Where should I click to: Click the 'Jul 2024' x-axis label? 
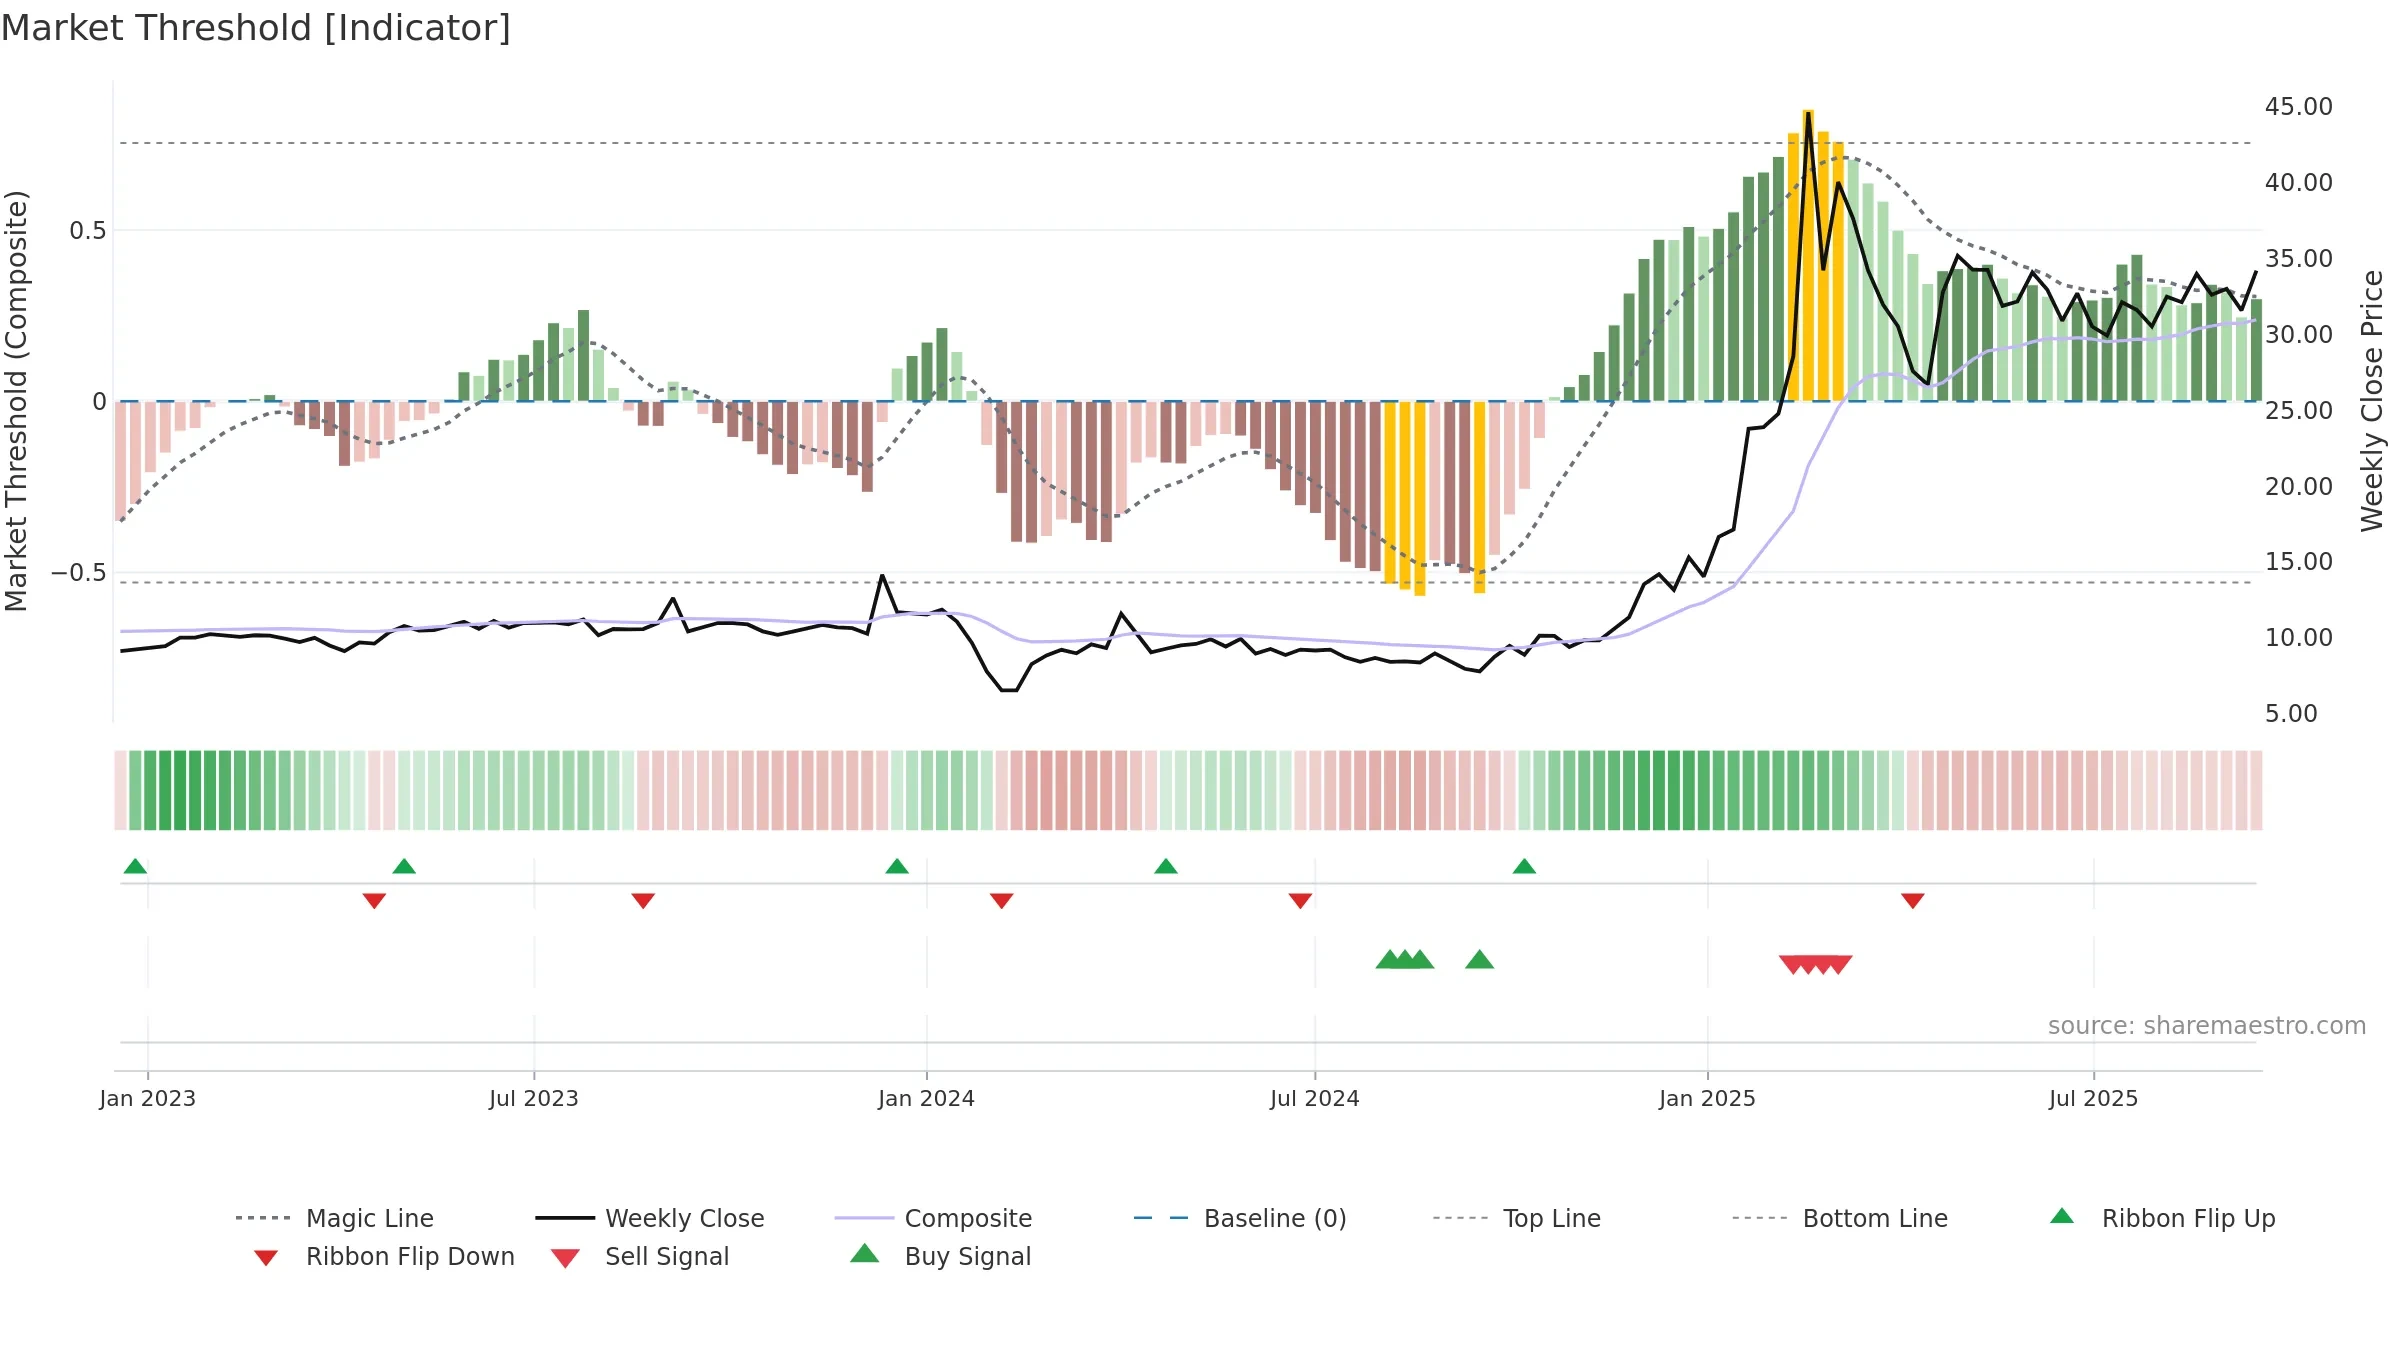click(1315, 1099)
